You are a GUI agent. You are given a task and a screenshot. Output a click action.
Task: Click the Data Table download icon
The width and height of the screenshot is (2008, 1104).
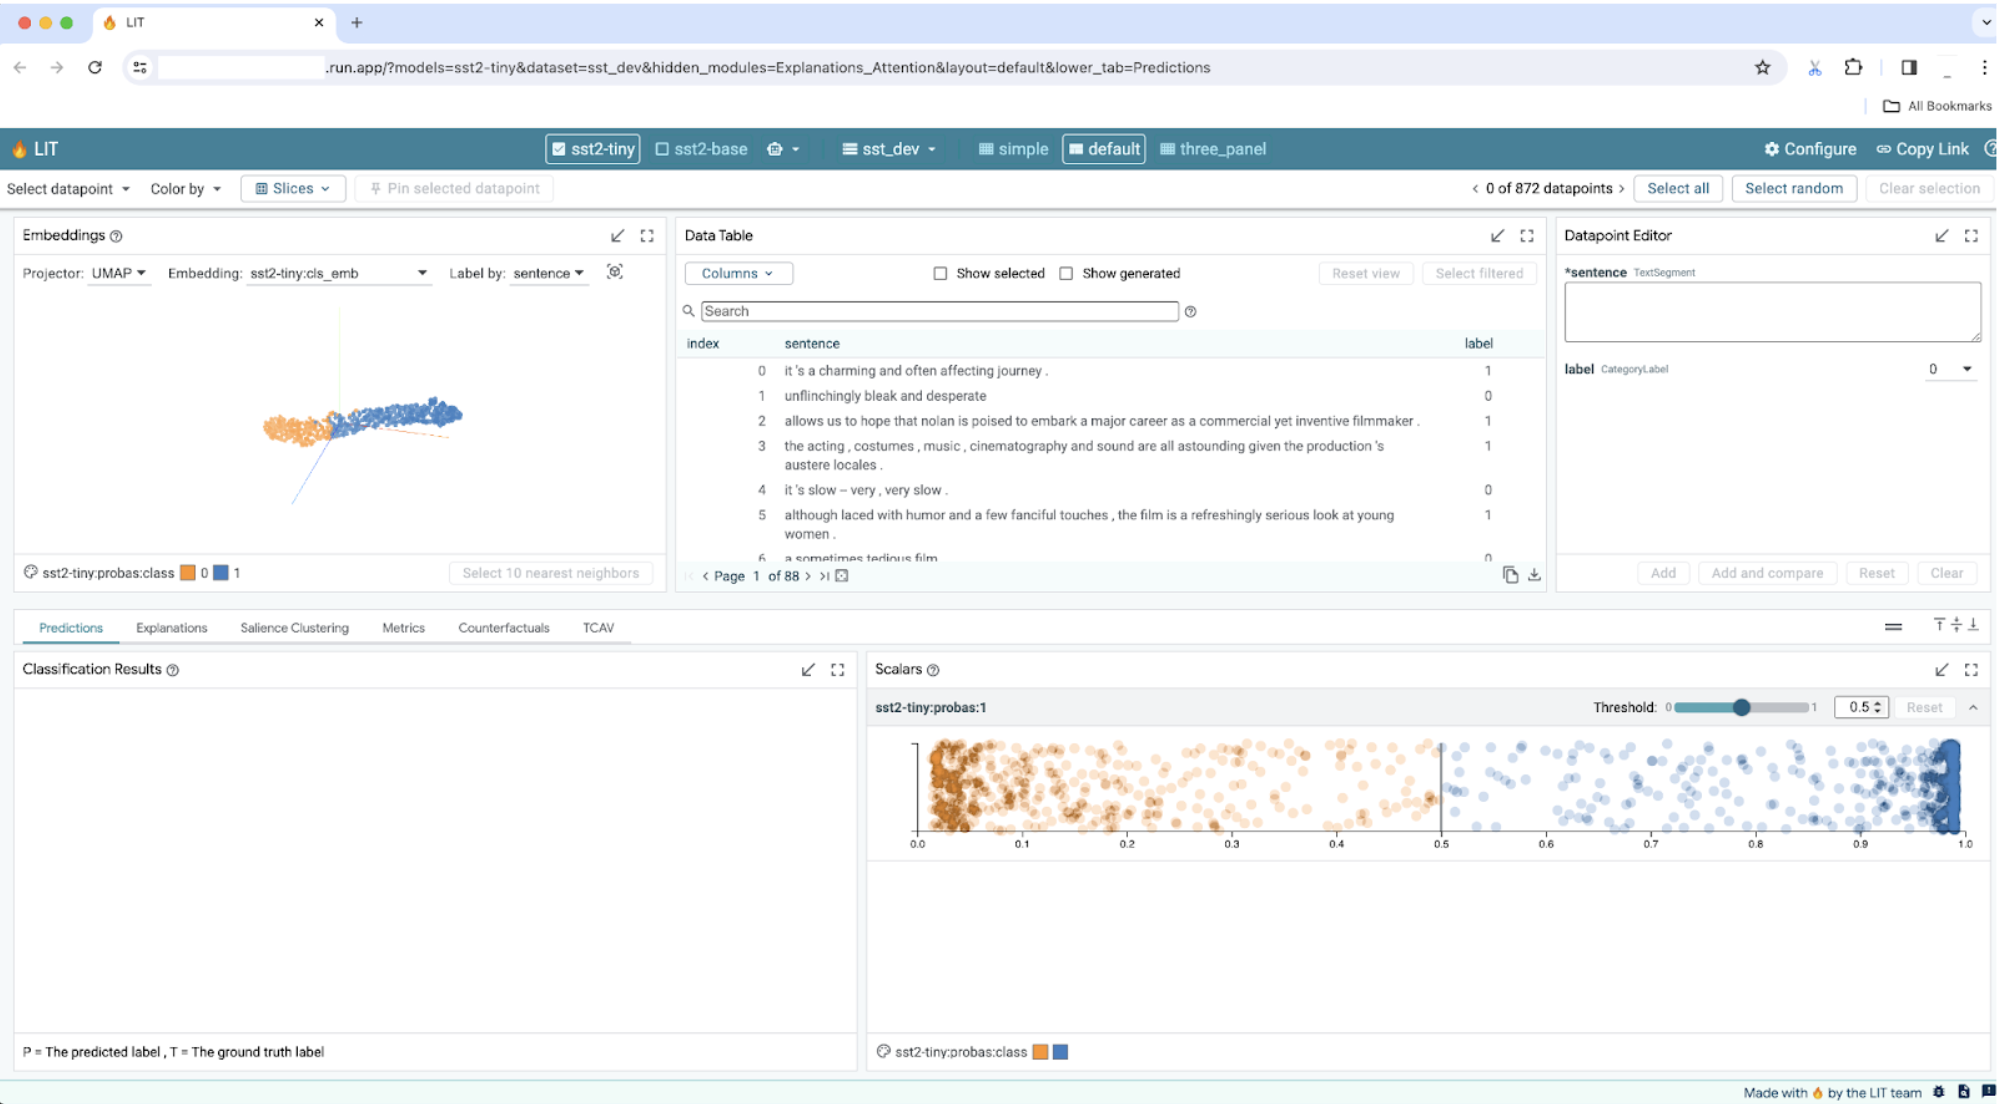pos(1534,572)
